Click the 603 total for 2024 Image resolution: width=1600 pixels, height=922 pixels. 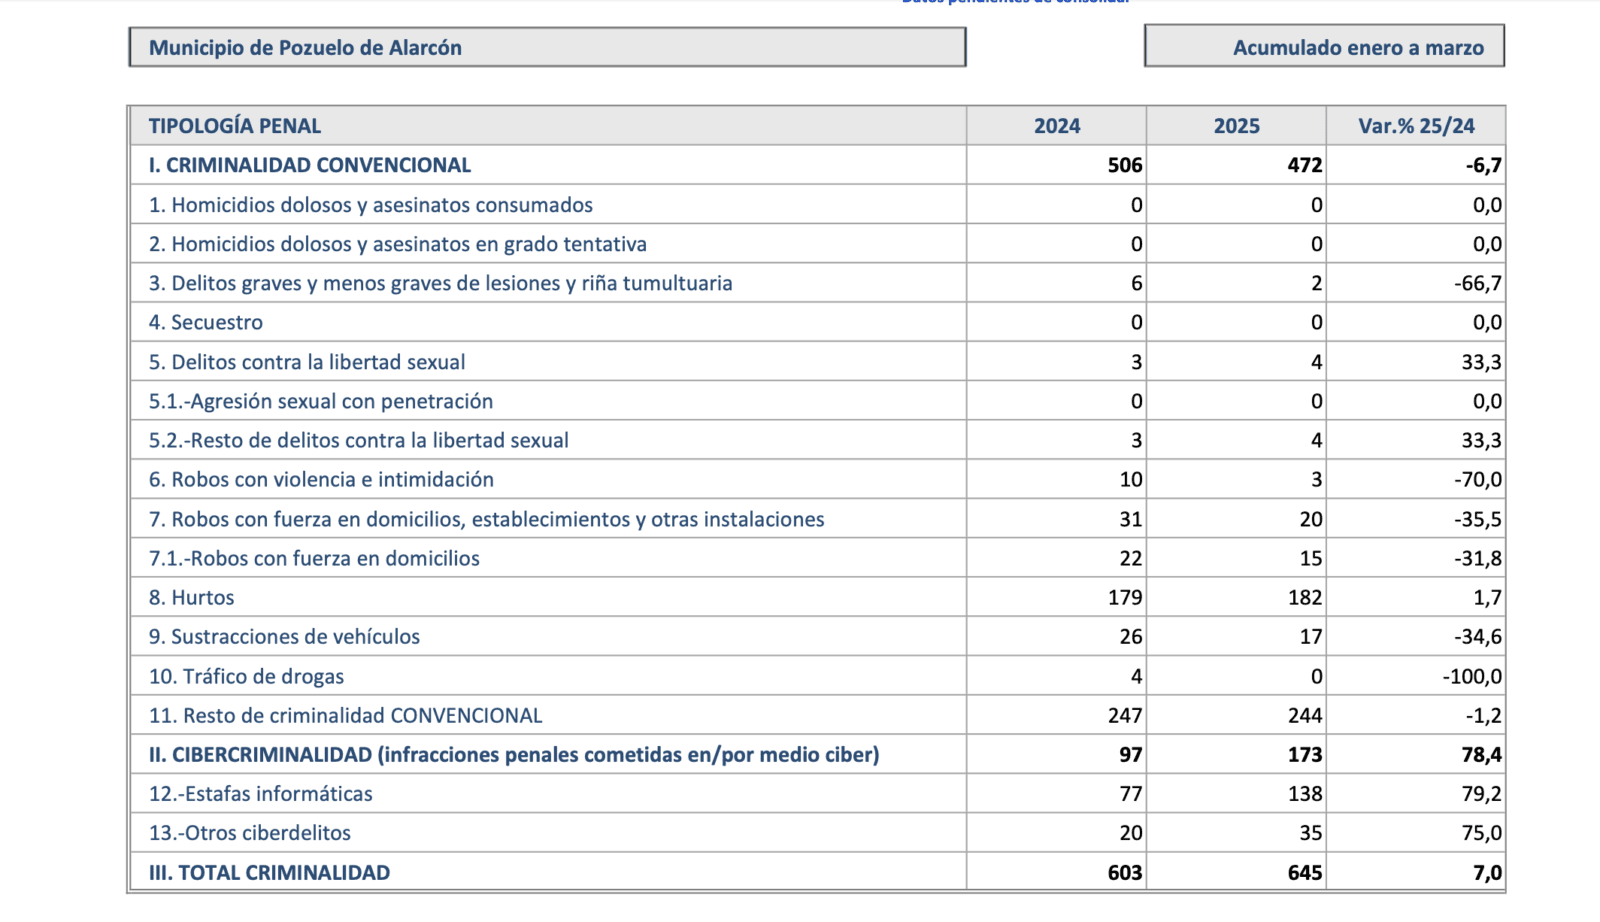[1125, 872]
